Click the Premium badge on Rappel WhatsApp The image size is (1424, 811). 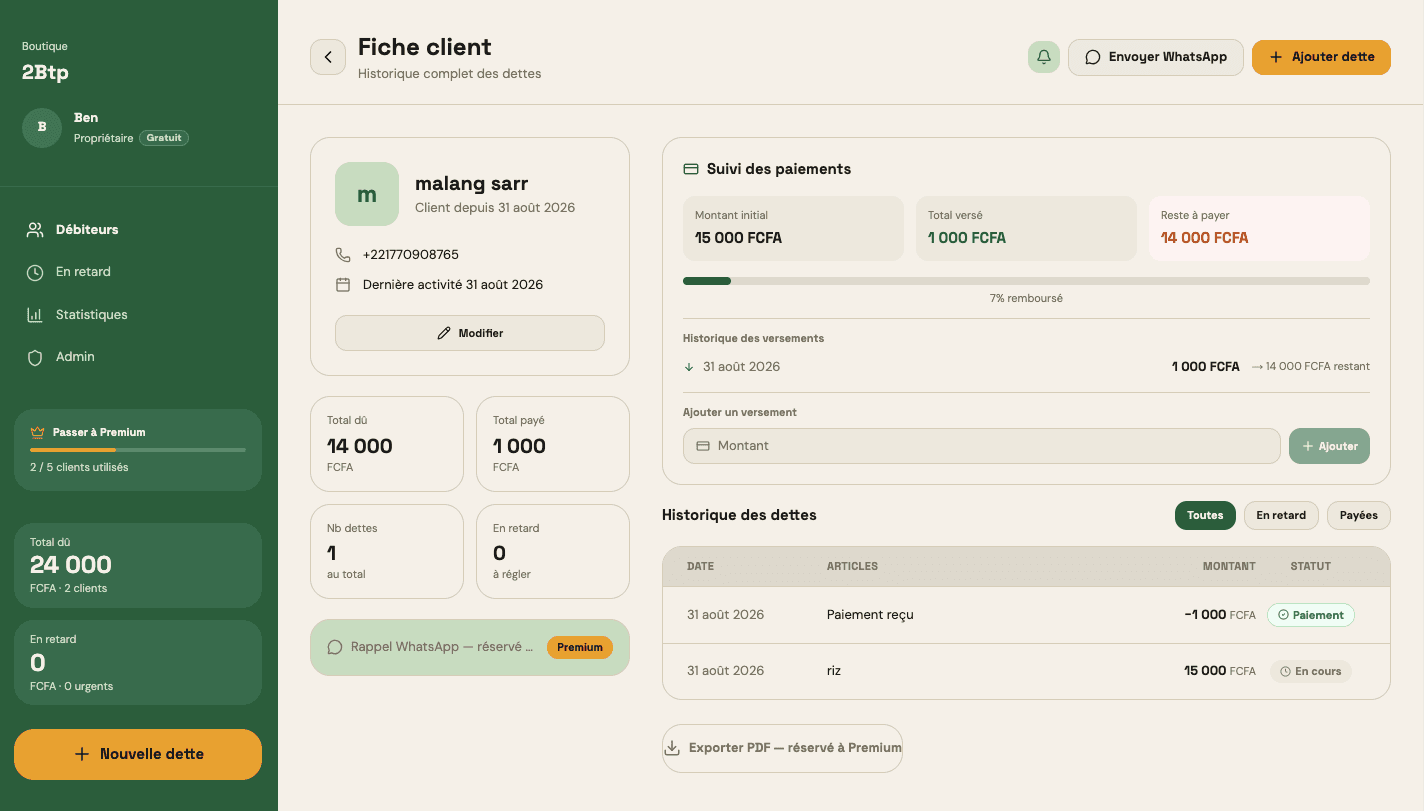tap(580, 647)
